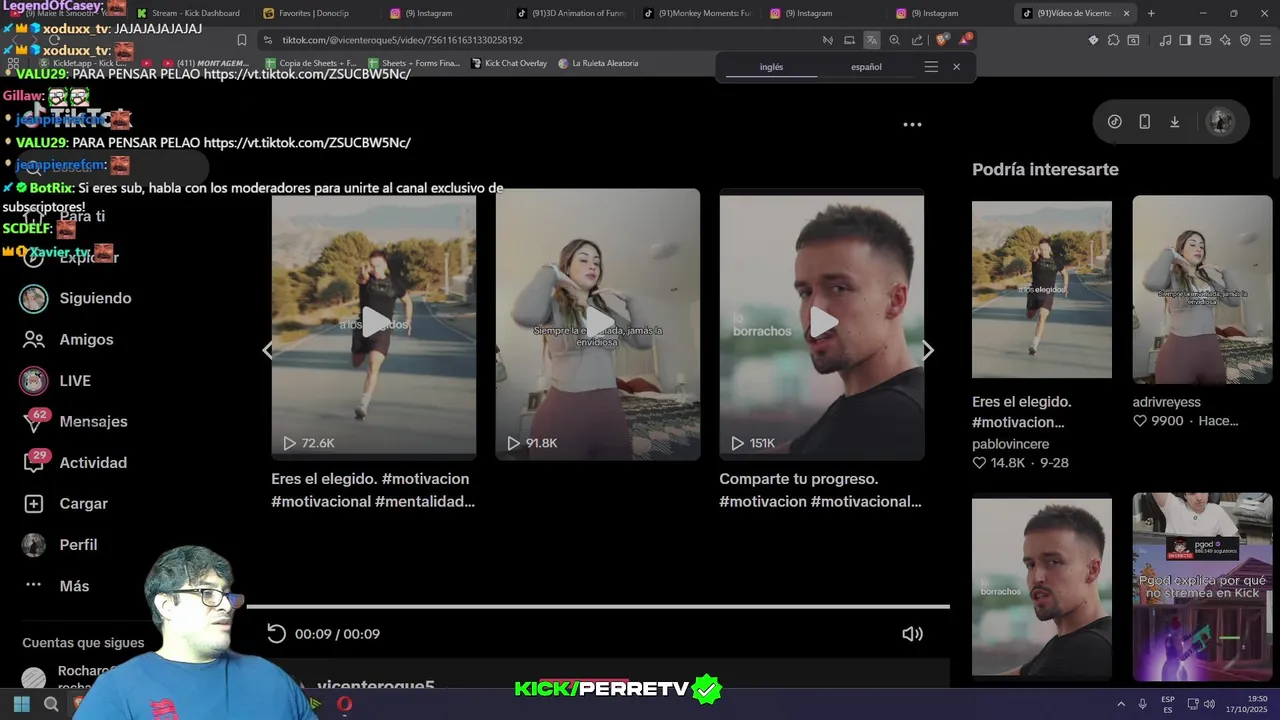Play the 91.8K views woman video
This screenshot has height=720, width=1280.
click(x=598, y=324)
